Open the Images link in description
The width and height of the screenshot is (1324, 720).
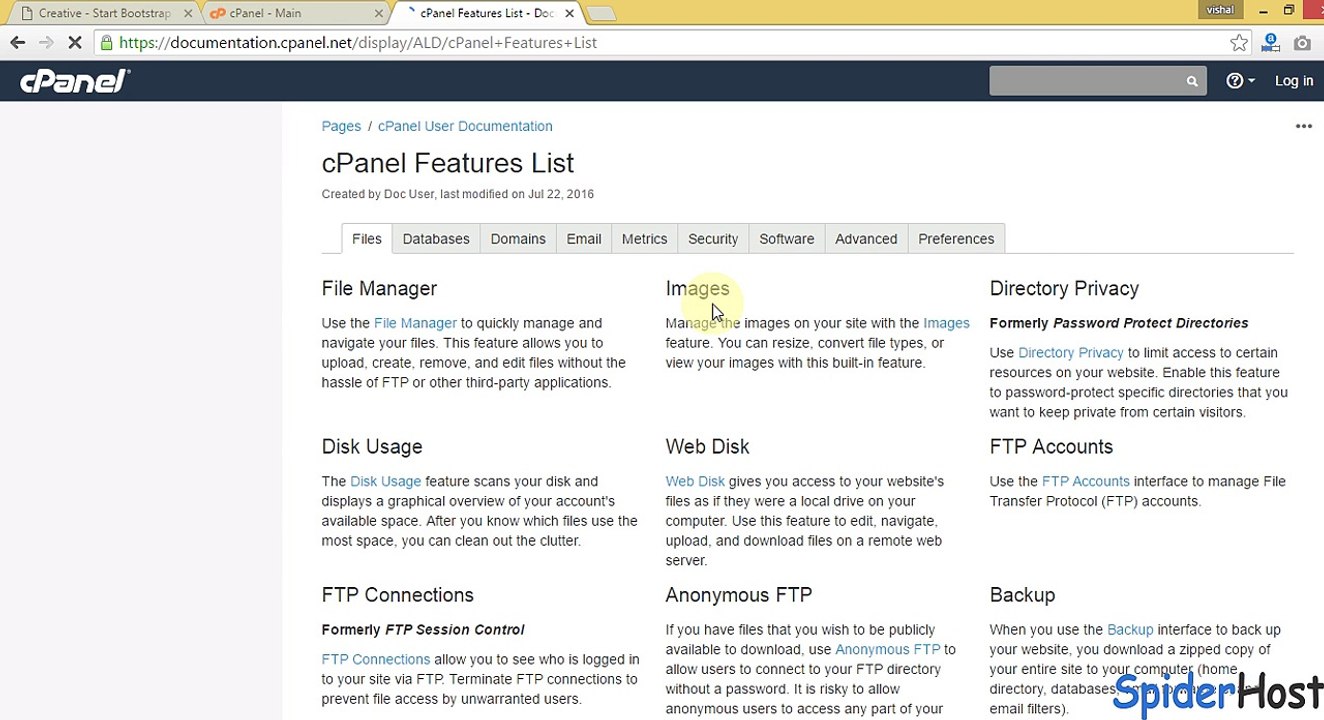click(946, 323)
